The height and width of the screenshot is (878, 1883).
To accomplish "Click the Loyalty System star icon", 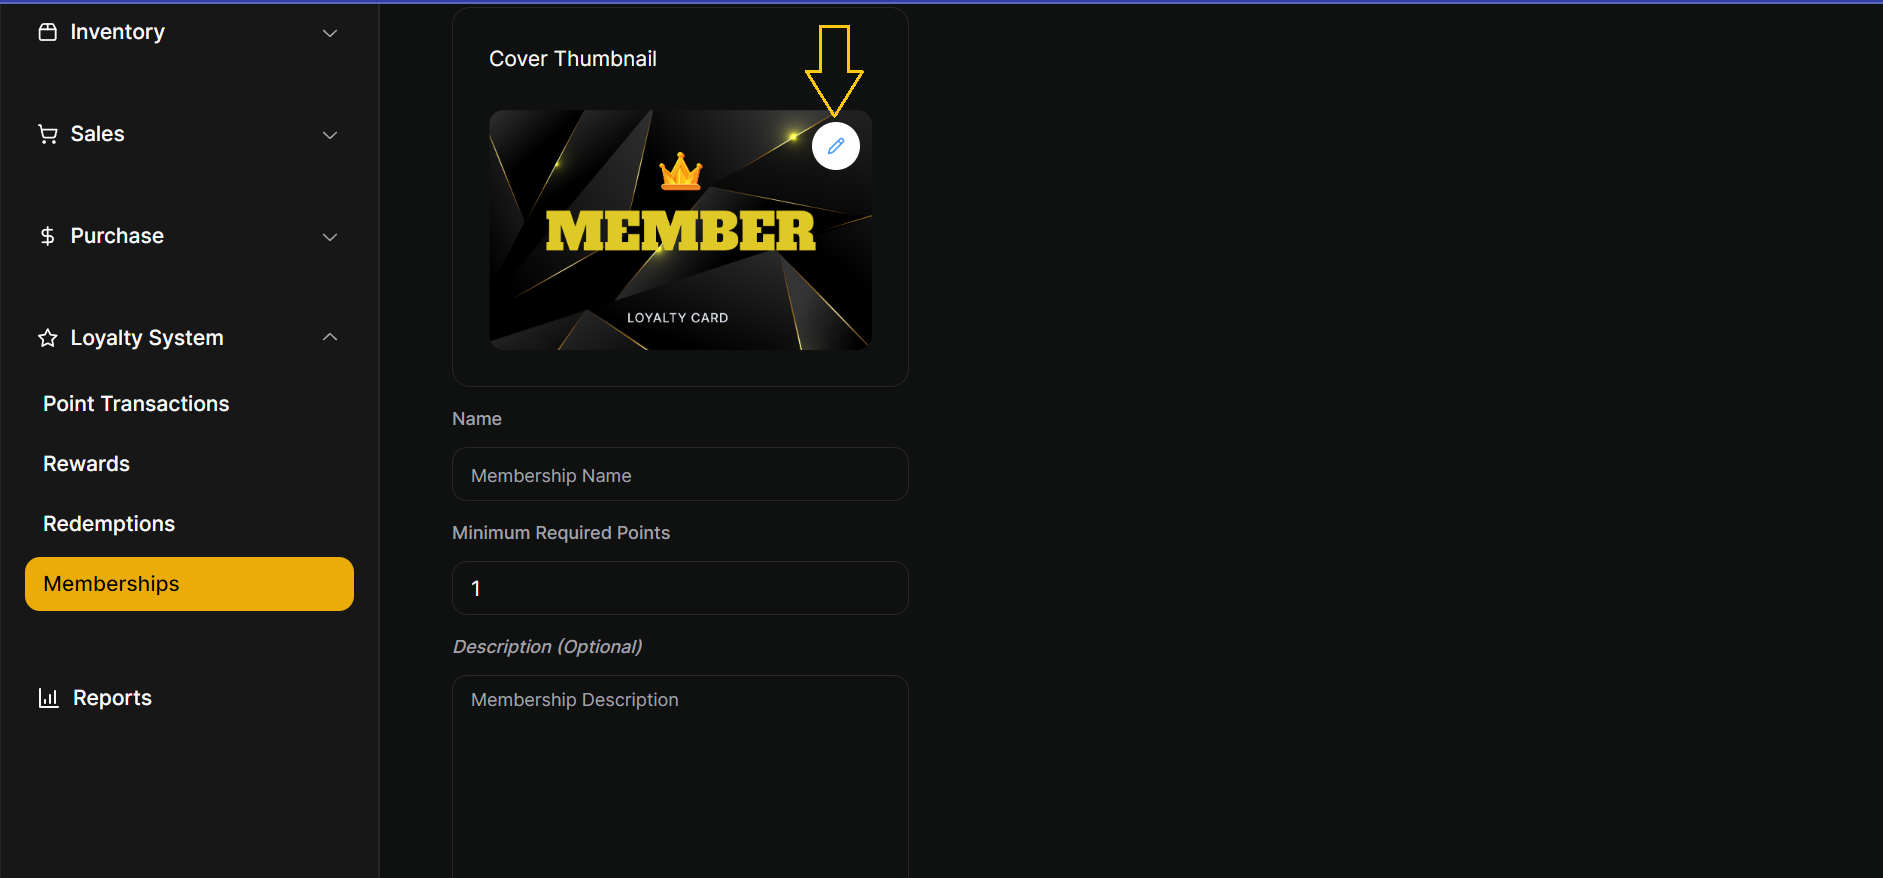I will pos(47,338).
